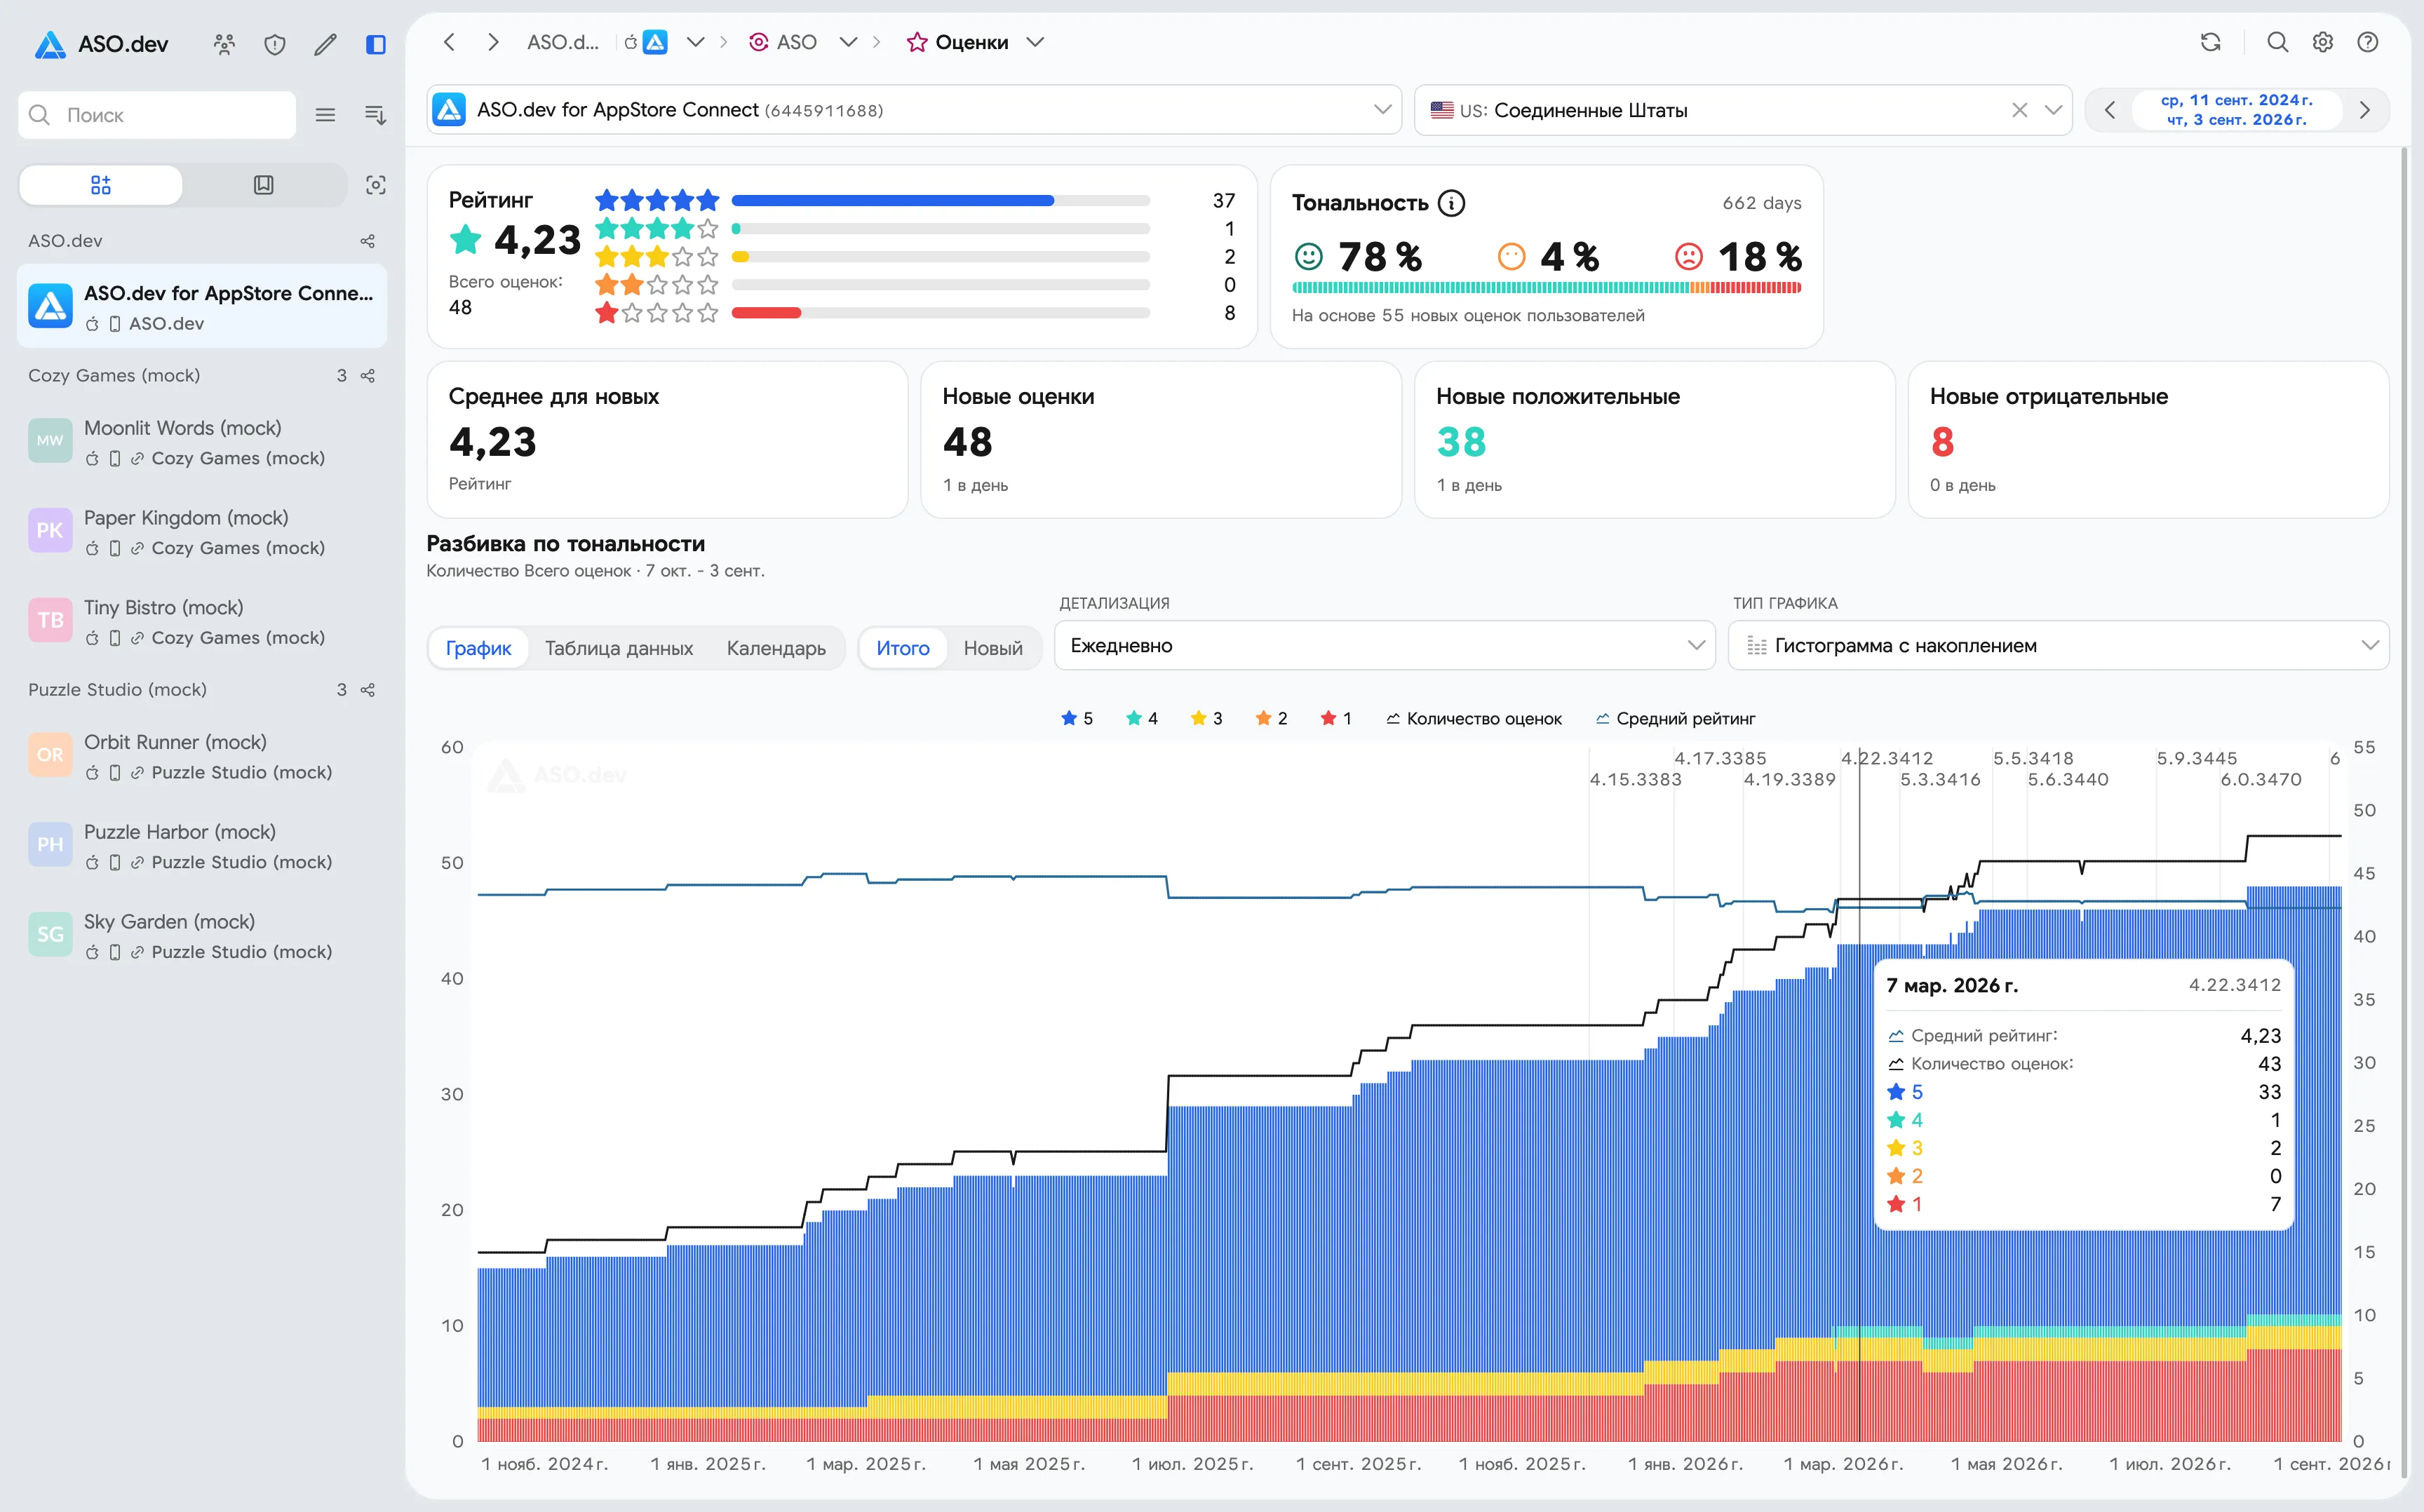Switch to the График tab

point(478,648)
